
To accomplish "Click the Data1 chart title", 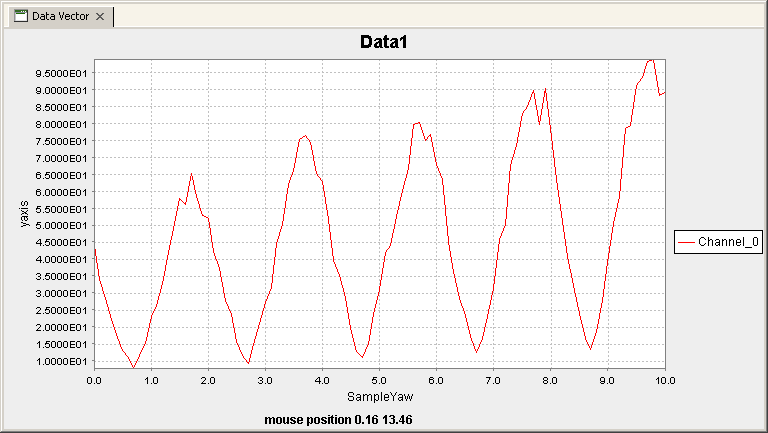I will click(384, 42).
